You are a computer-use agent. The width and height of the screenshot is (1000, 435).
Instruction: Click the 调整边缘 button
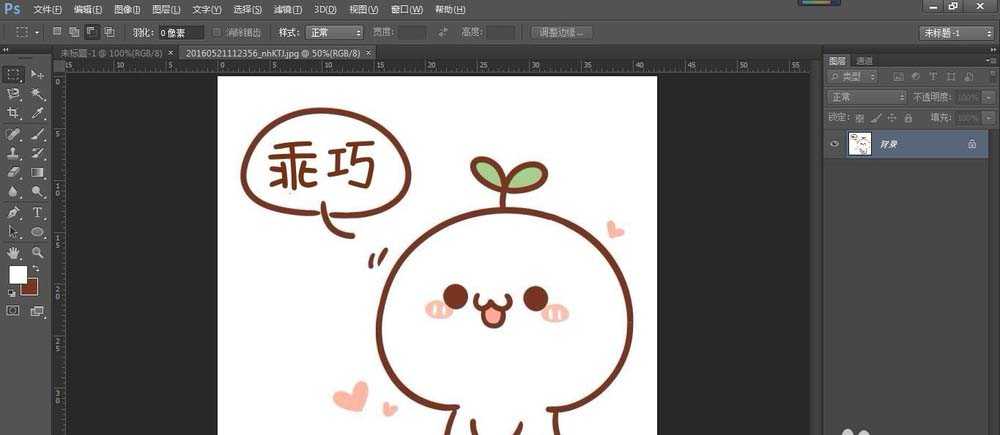(x=562, y=33)
